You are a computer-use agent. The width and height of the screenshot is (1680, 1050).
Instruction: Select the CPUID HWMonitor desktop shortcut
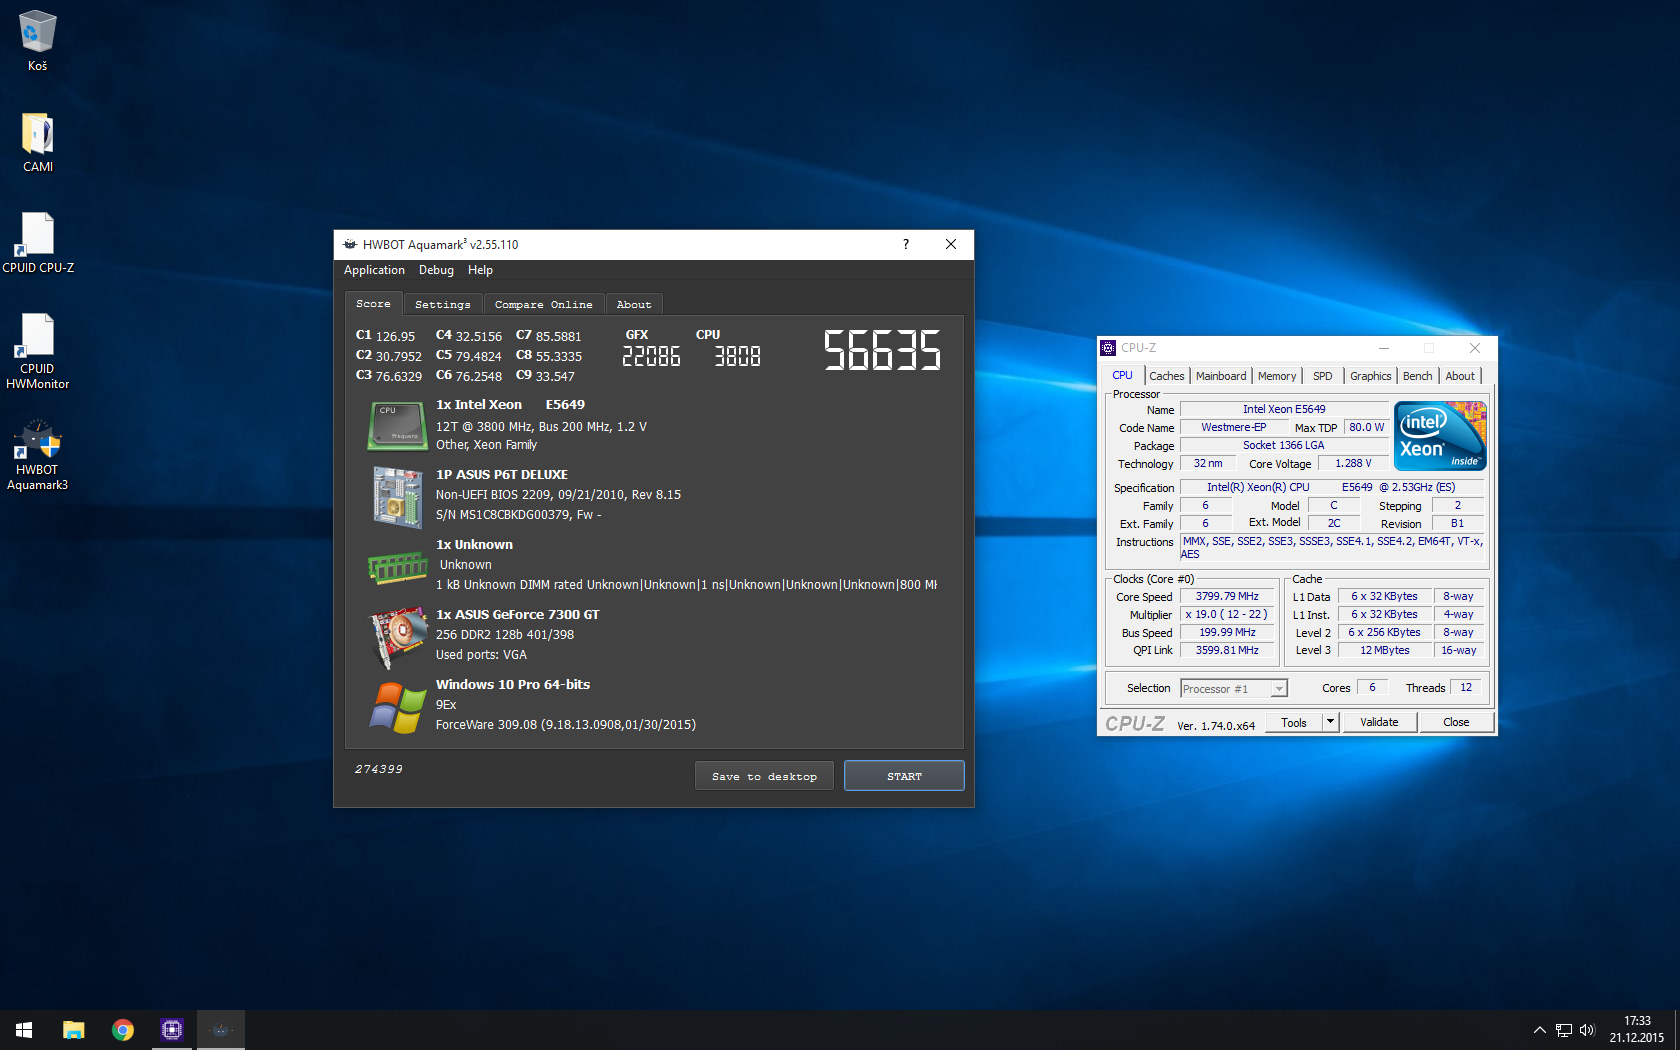pyautogui.click(x=38, y=351)
